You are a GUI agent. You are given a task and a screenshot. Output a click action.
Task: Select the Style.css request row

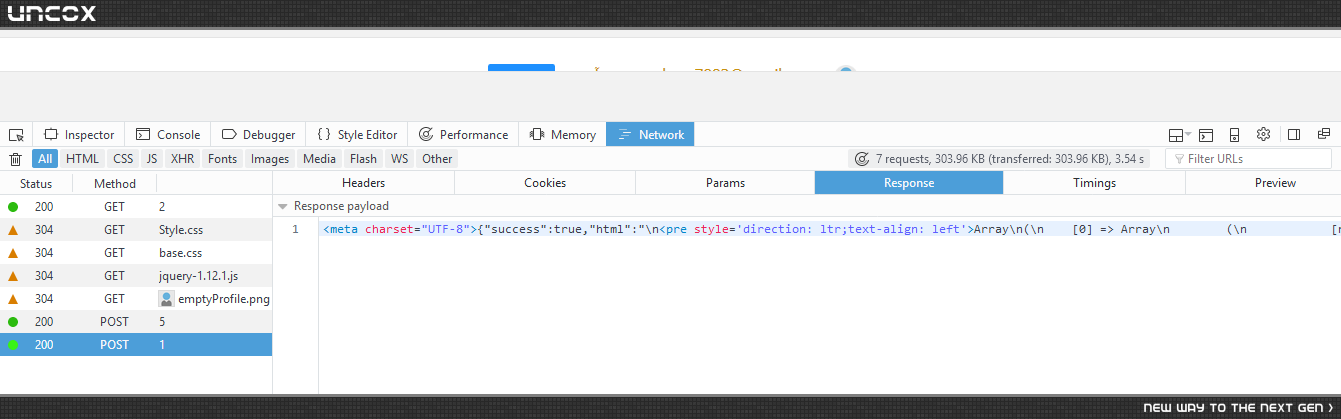click(136, 230)
